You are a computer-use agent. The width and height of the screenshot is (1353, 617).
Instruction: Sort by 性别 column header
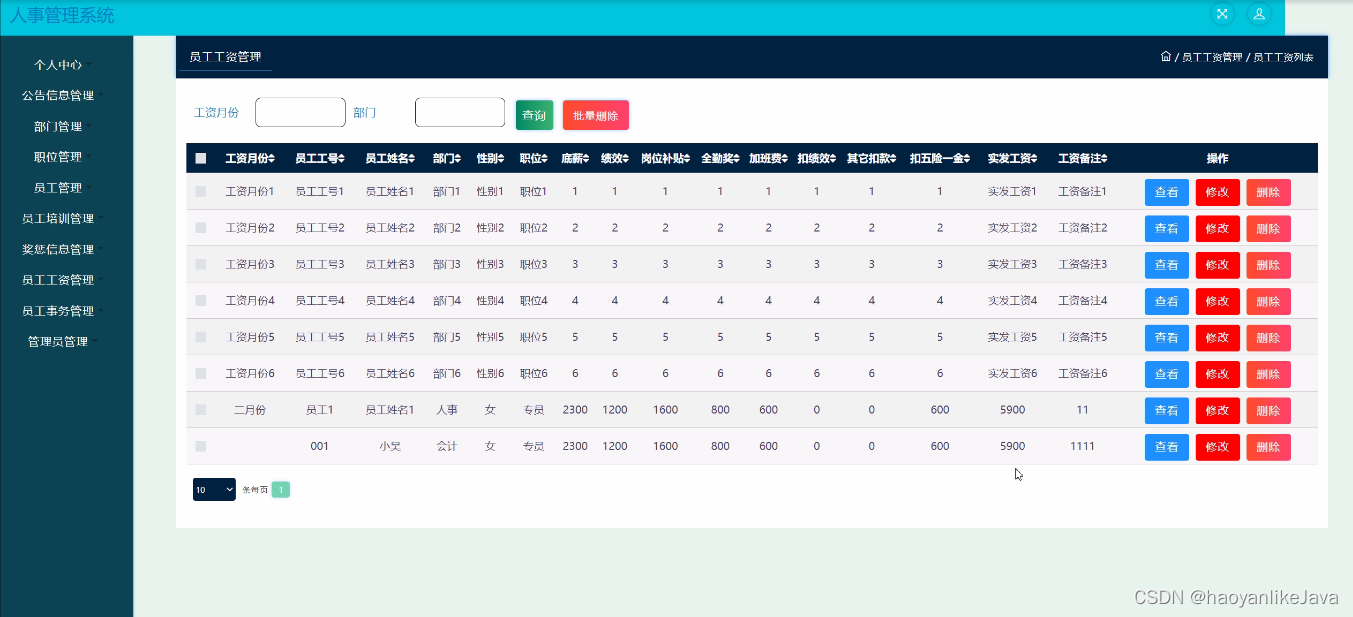[x=490, y=159]
